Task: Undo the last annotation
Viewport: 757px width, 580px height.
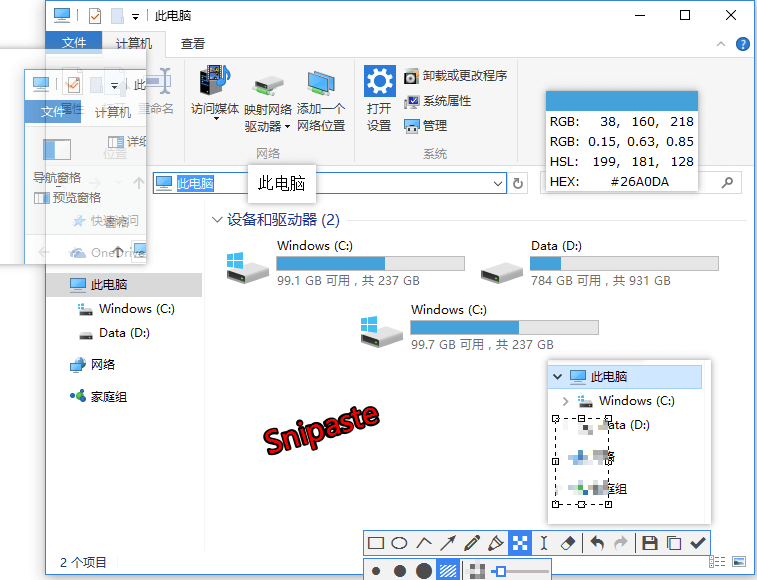Action: tap(597, 543)
